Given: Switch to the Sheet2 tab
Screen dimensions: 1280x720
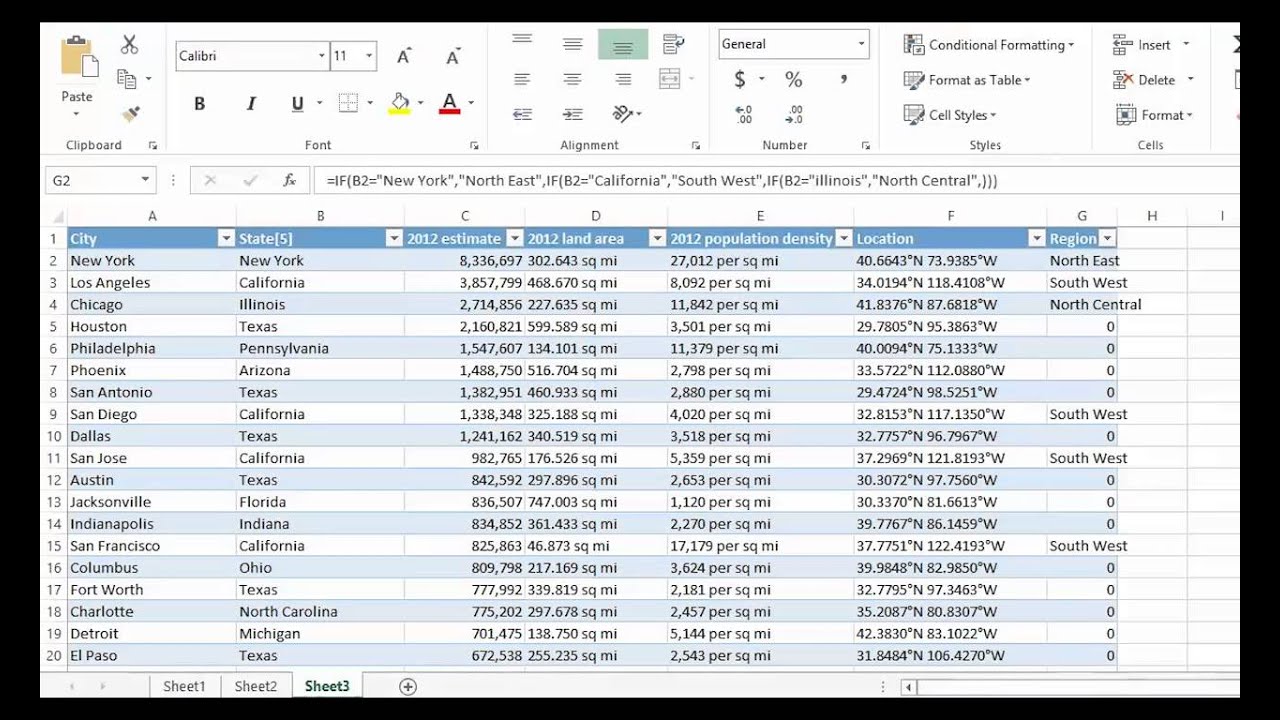Looking at the screenshot, I should [255, 686].
